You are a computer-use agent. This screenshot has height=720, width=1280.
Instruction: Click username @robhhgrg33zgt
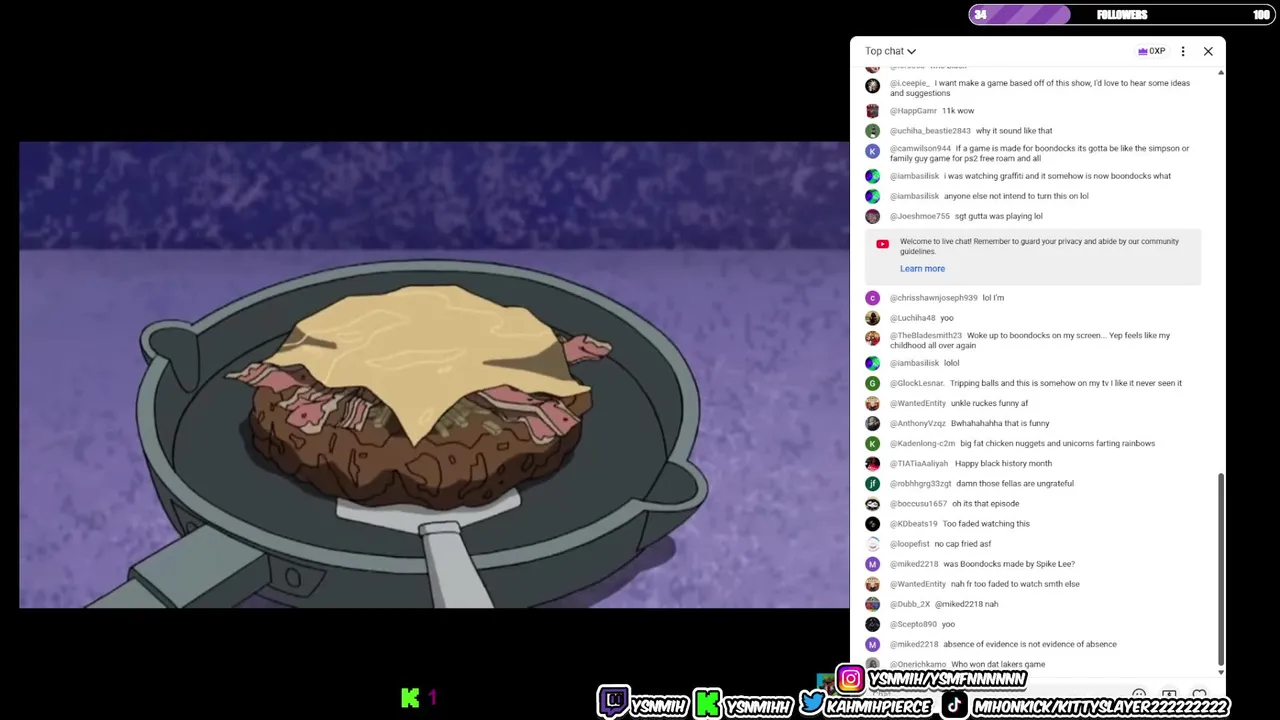click(x=921, y=484)
